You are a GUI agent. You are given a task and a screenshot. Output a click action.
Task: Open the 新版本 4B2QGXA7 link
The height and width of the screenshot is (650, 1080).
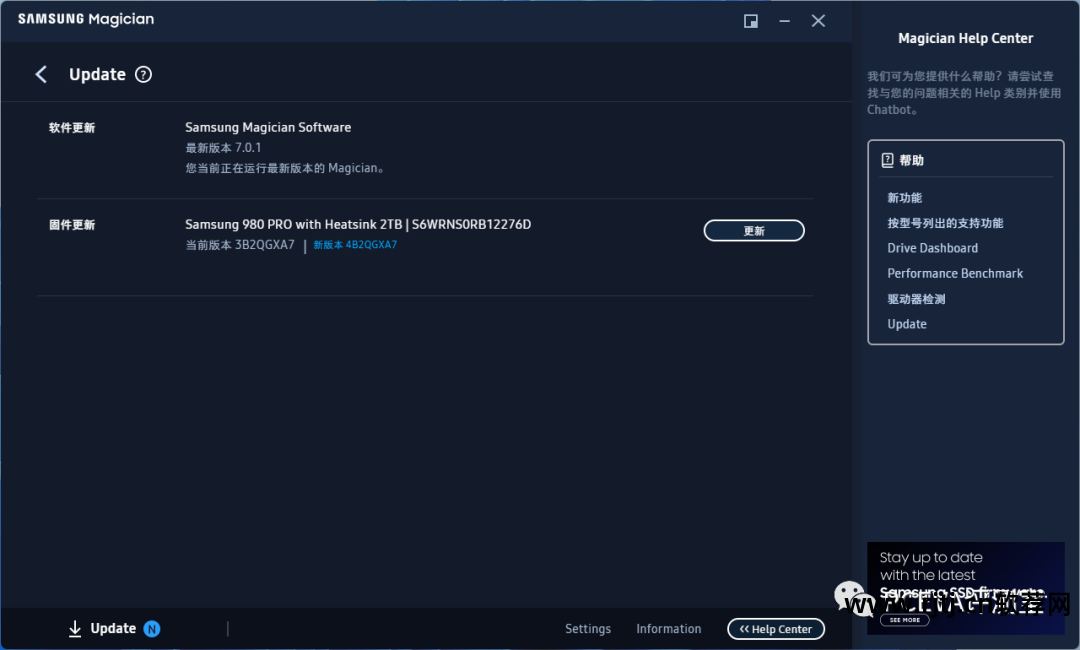[x=355, y=245]
